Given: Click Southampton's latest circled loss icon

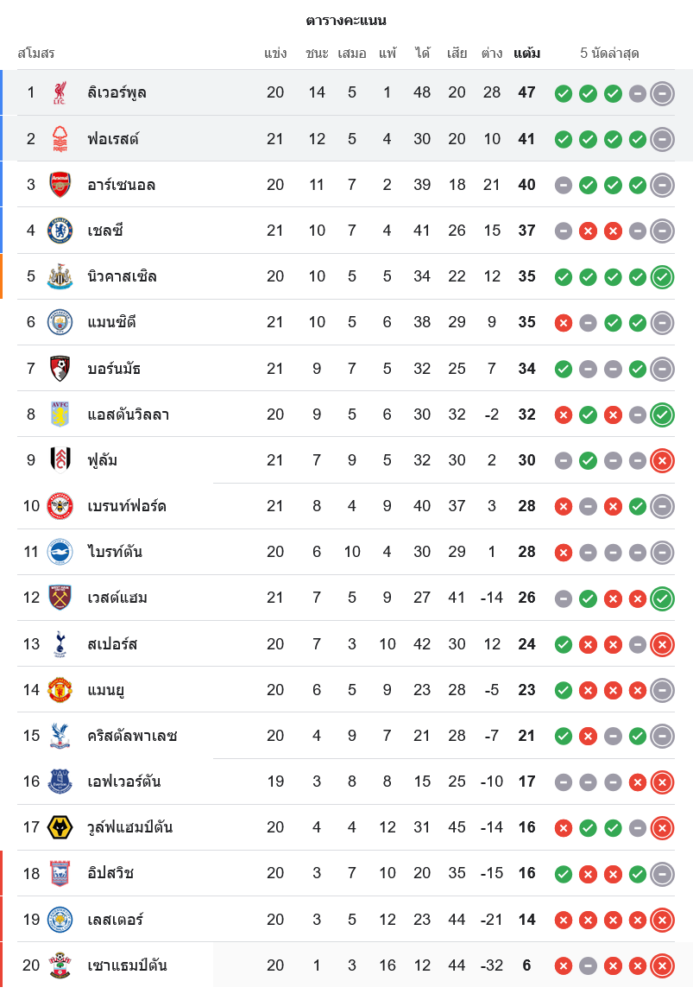Looking at the screenshot, I should tap(661, 965).
